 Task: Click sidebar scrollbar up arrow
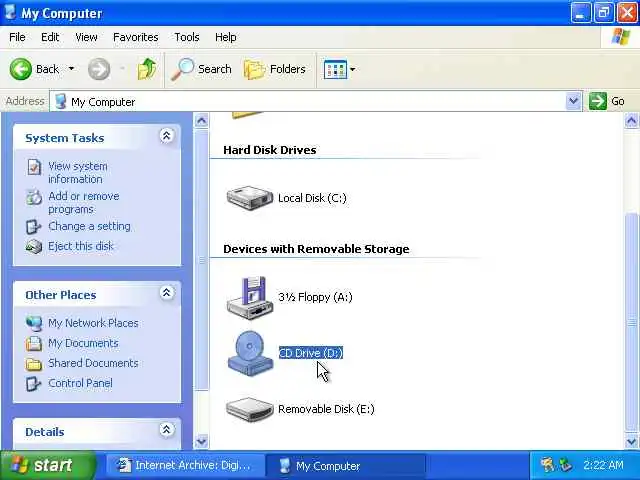tap(202, 121)
